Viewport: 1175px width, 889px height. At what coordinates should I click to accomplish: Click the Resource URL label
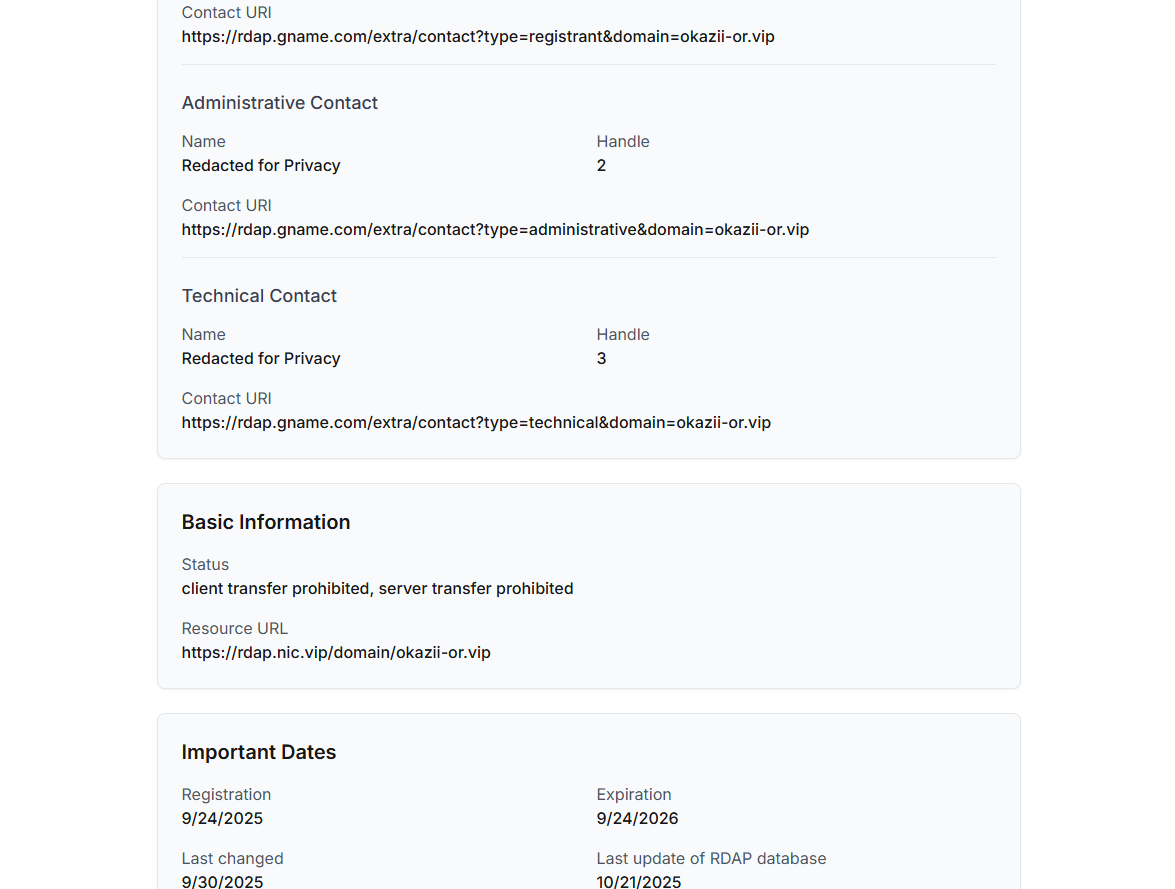235,629
